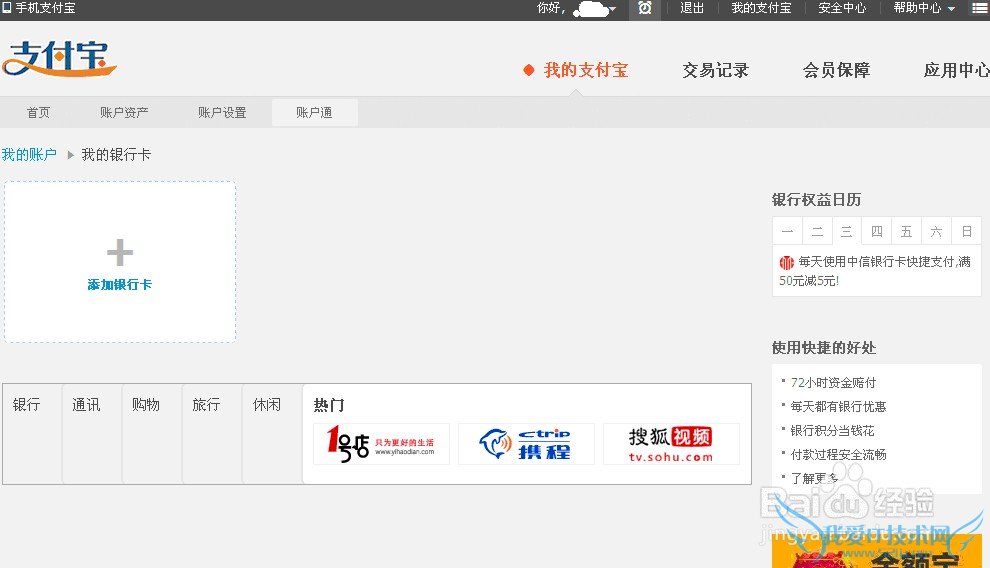Click 了解更多 link
The image size is (990, 568).
[814, 478]
